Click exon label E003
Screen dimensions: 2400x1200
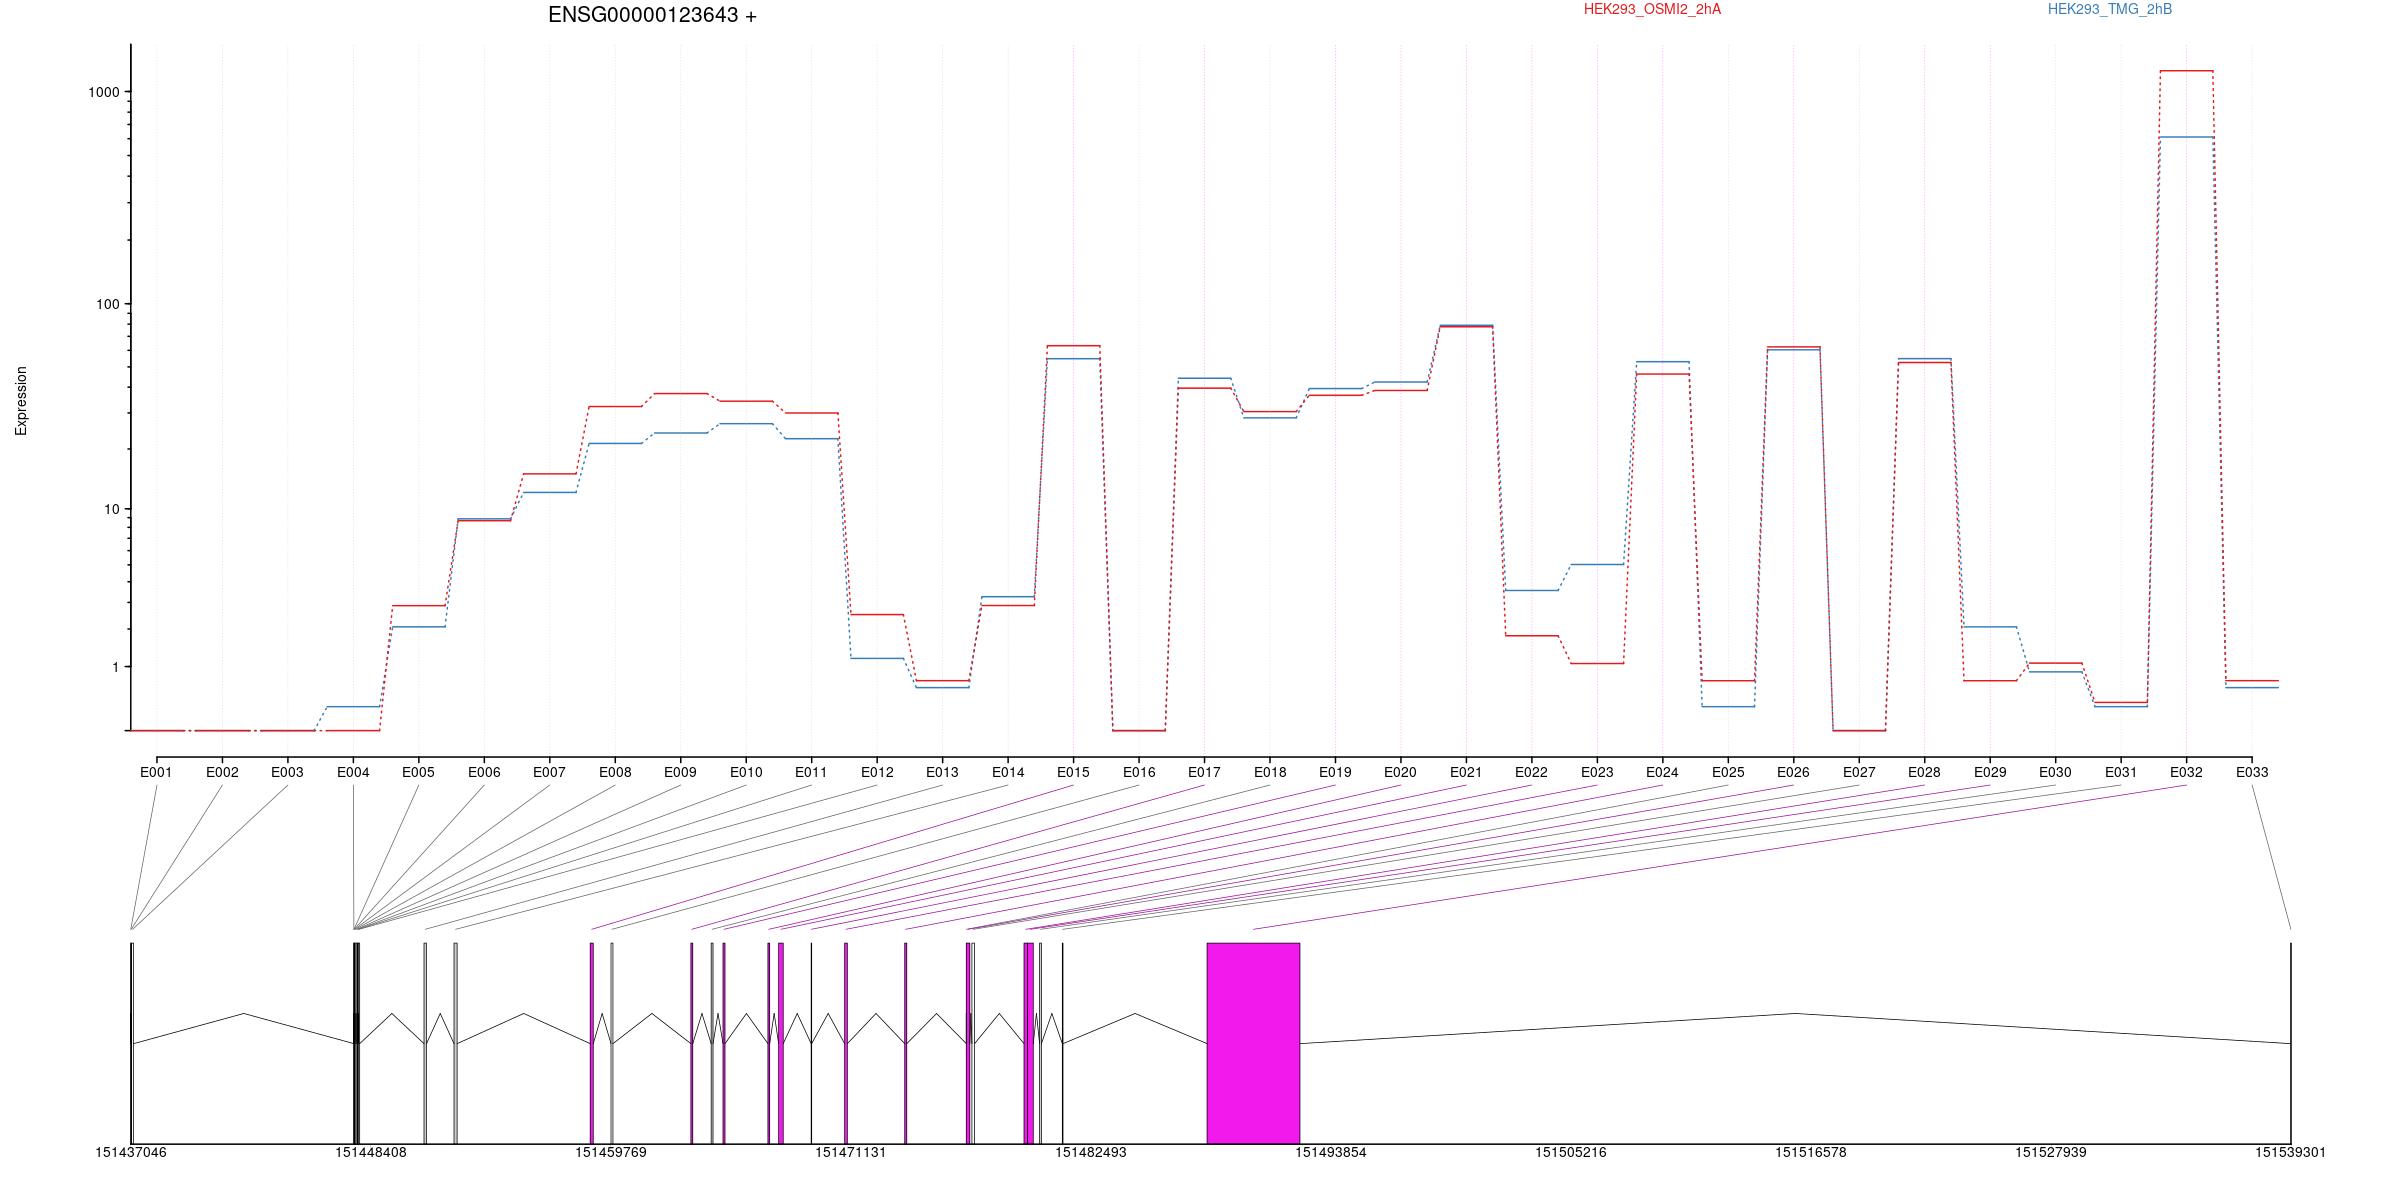click(x=287, y=772)
